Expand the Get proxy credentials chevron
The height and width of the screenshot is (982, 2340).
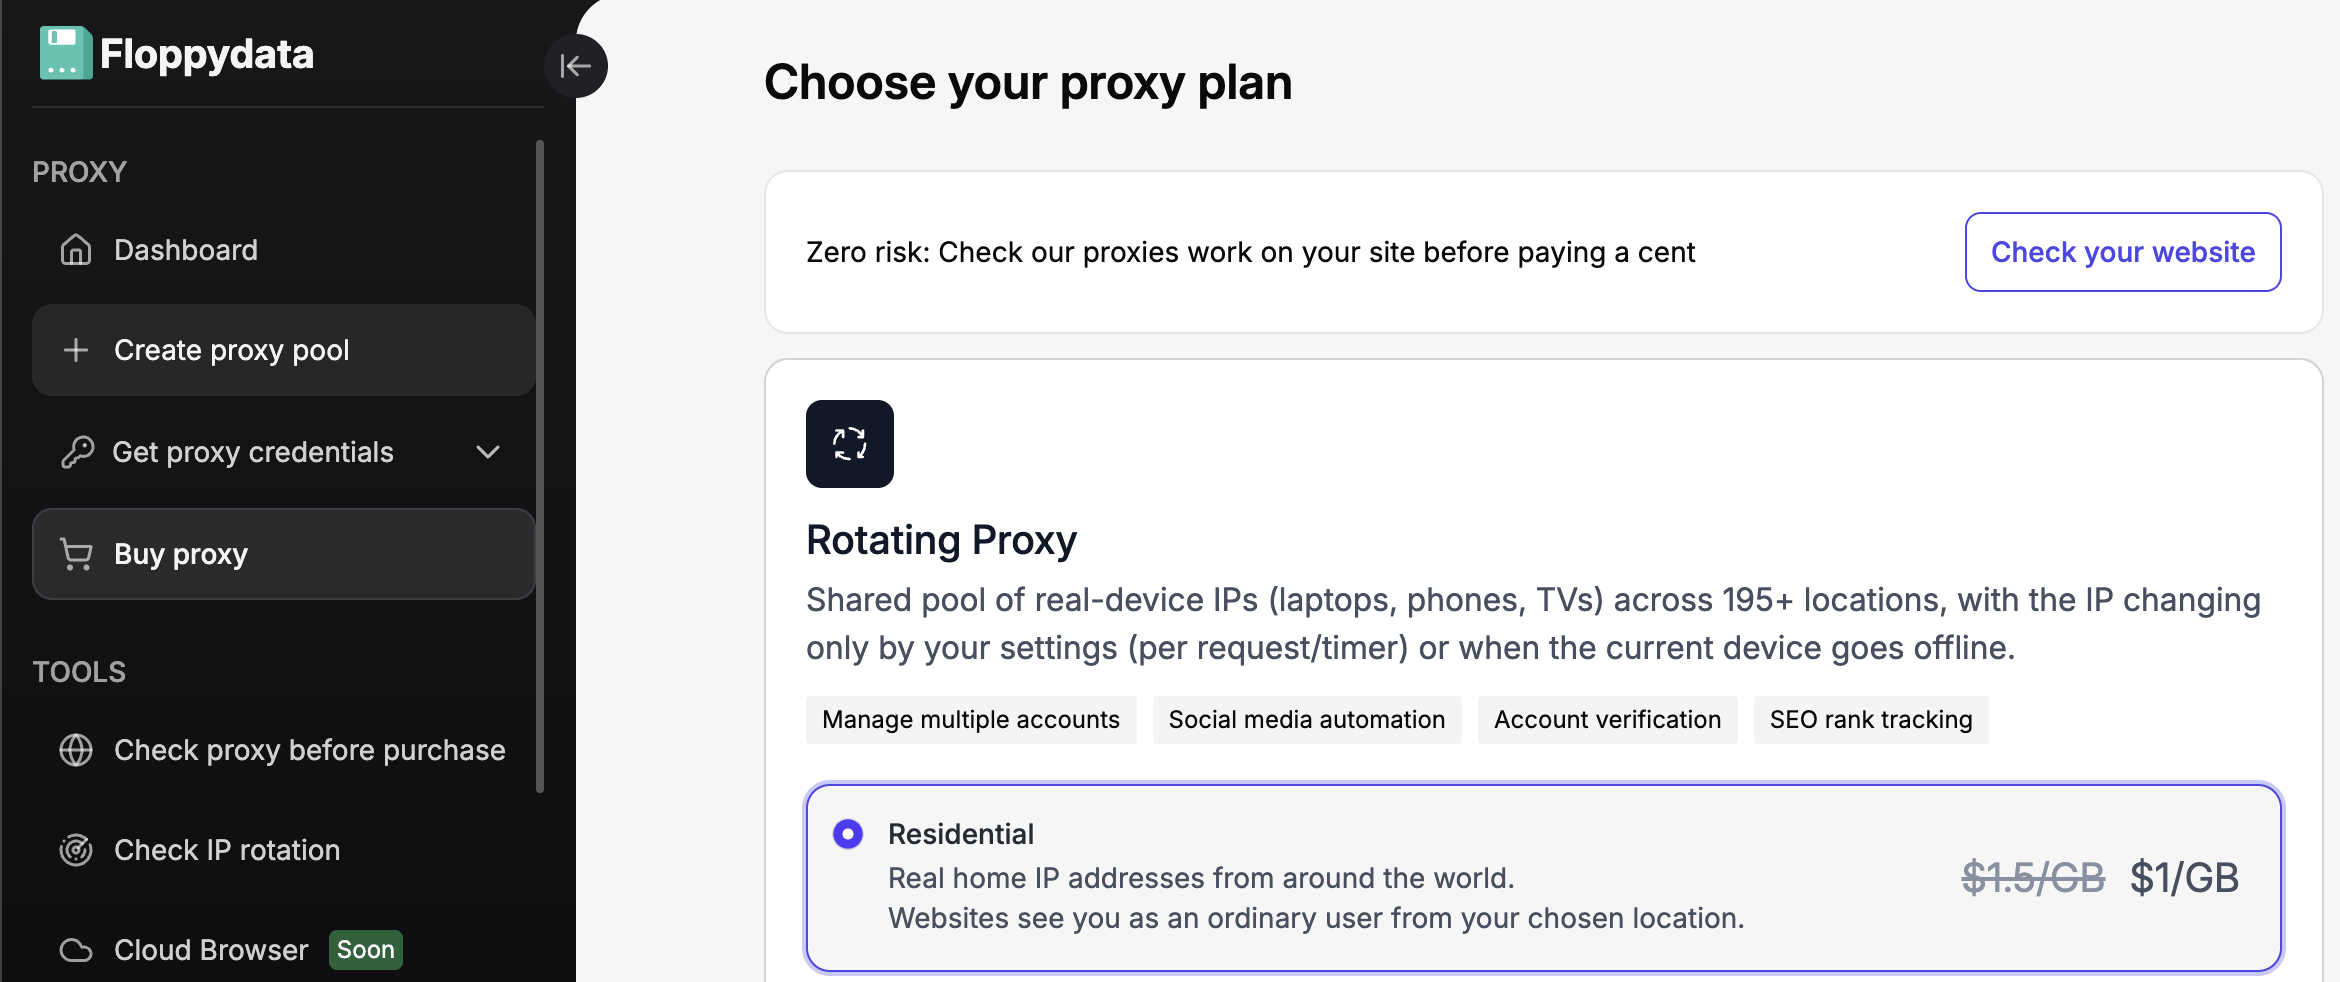click(x=488, y=452)
